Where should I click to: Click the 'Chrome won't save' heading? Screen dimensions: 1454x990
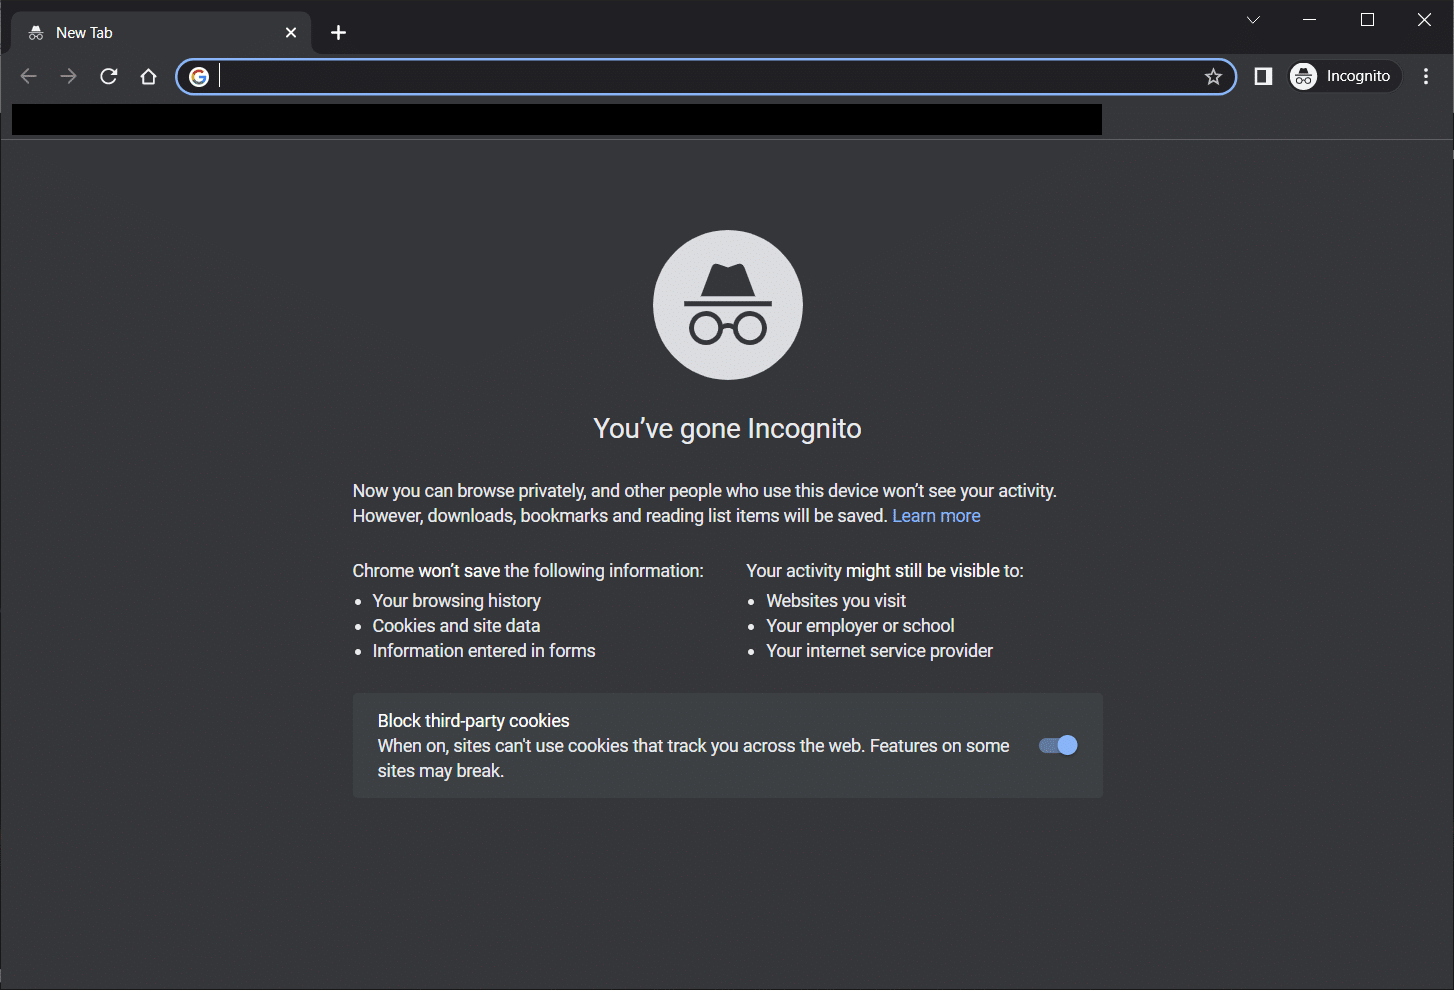pos(528,571)
